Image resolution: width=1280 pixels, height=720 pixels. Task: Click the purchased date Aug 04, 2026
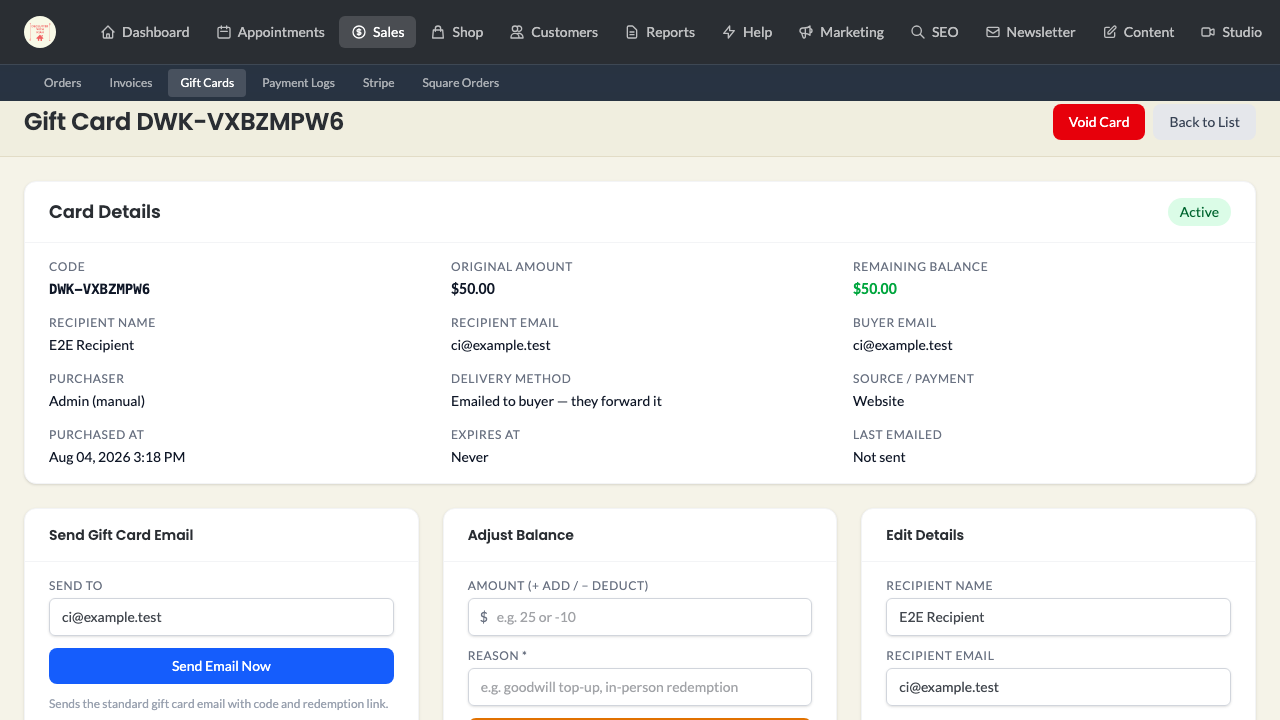pyautogui.click(x=117, y=457)
